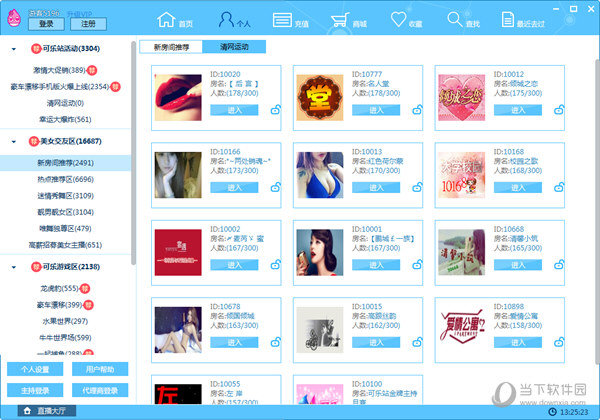Click 主持登录 host login button
The width and height of the screenshot is (600, 420).
coord(35,390)
